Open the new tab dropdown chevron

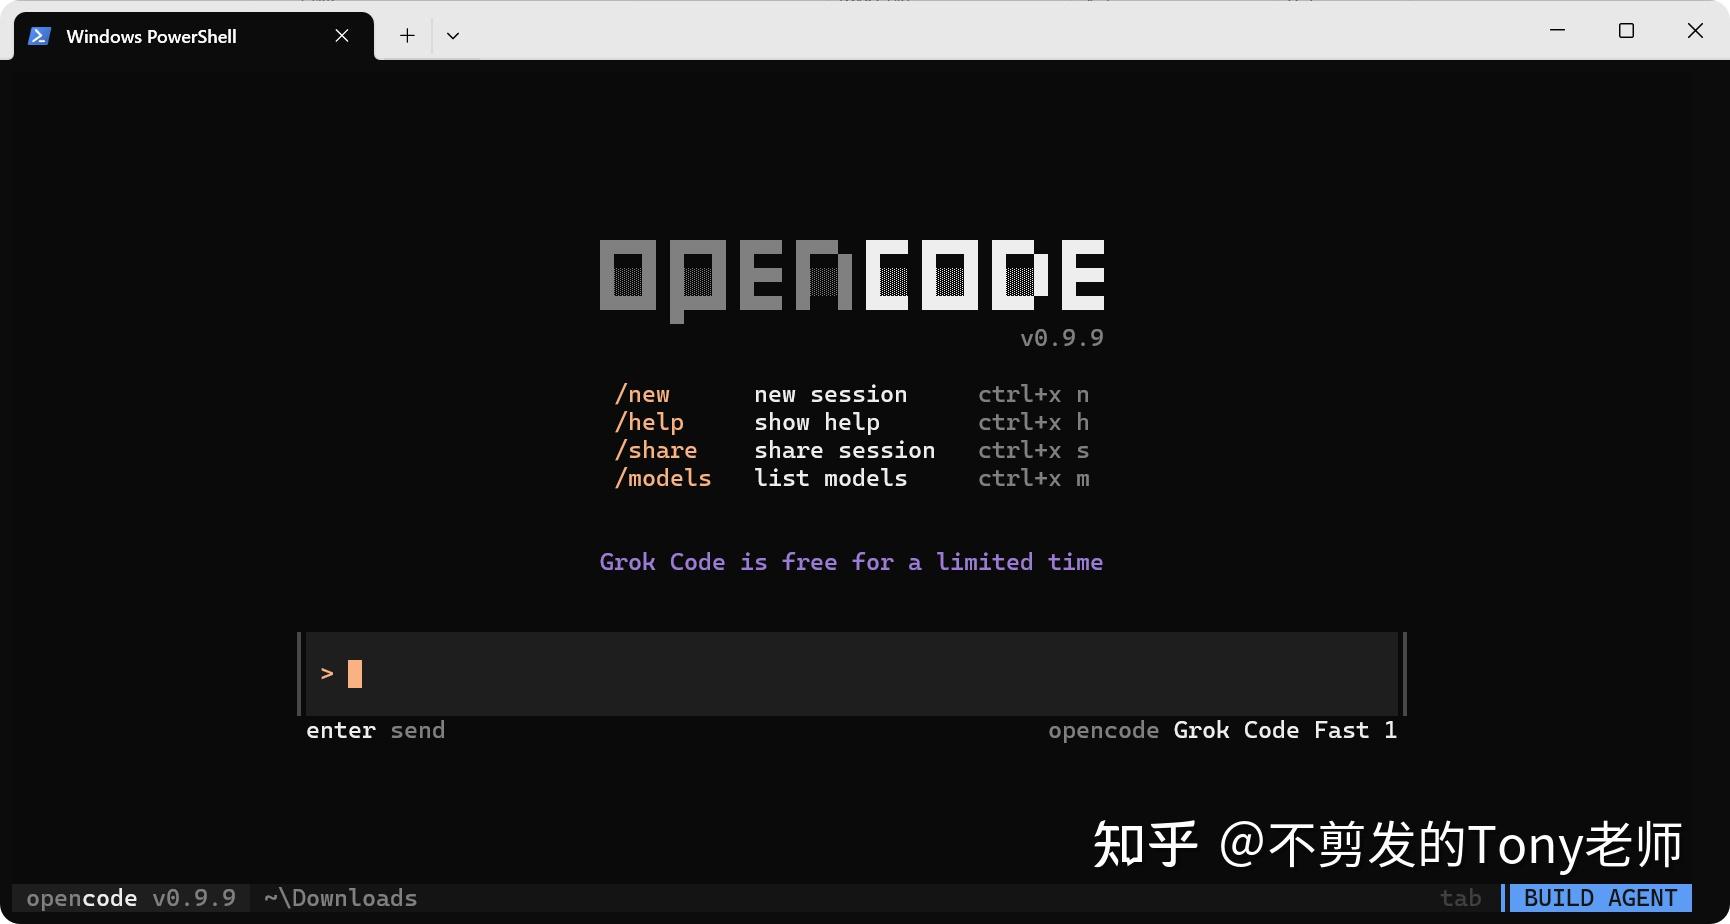coord(453,35)
